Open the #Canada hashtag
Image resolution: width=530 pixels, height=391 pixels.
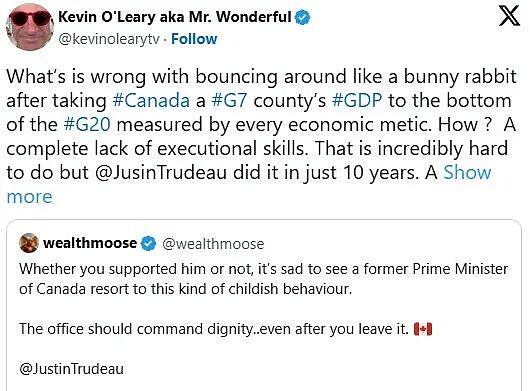[151, 101]
